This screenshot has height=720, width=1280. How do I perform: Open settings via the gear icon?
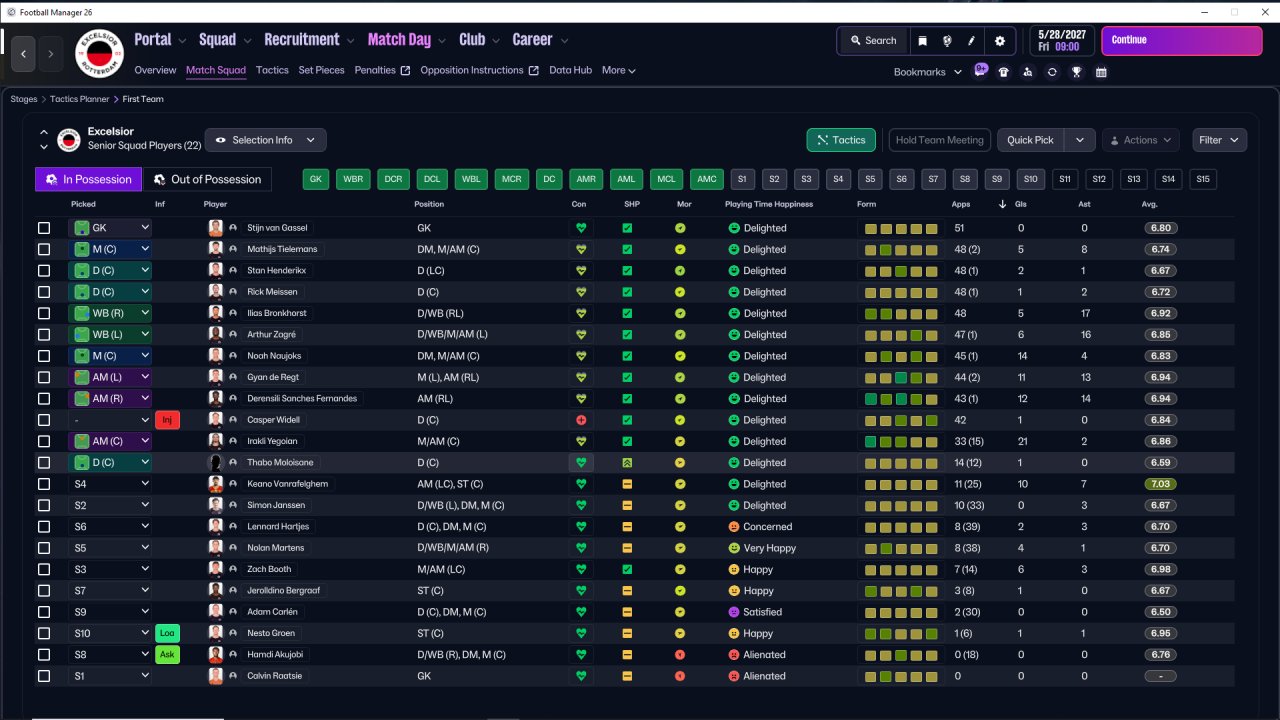coord(999,41)
